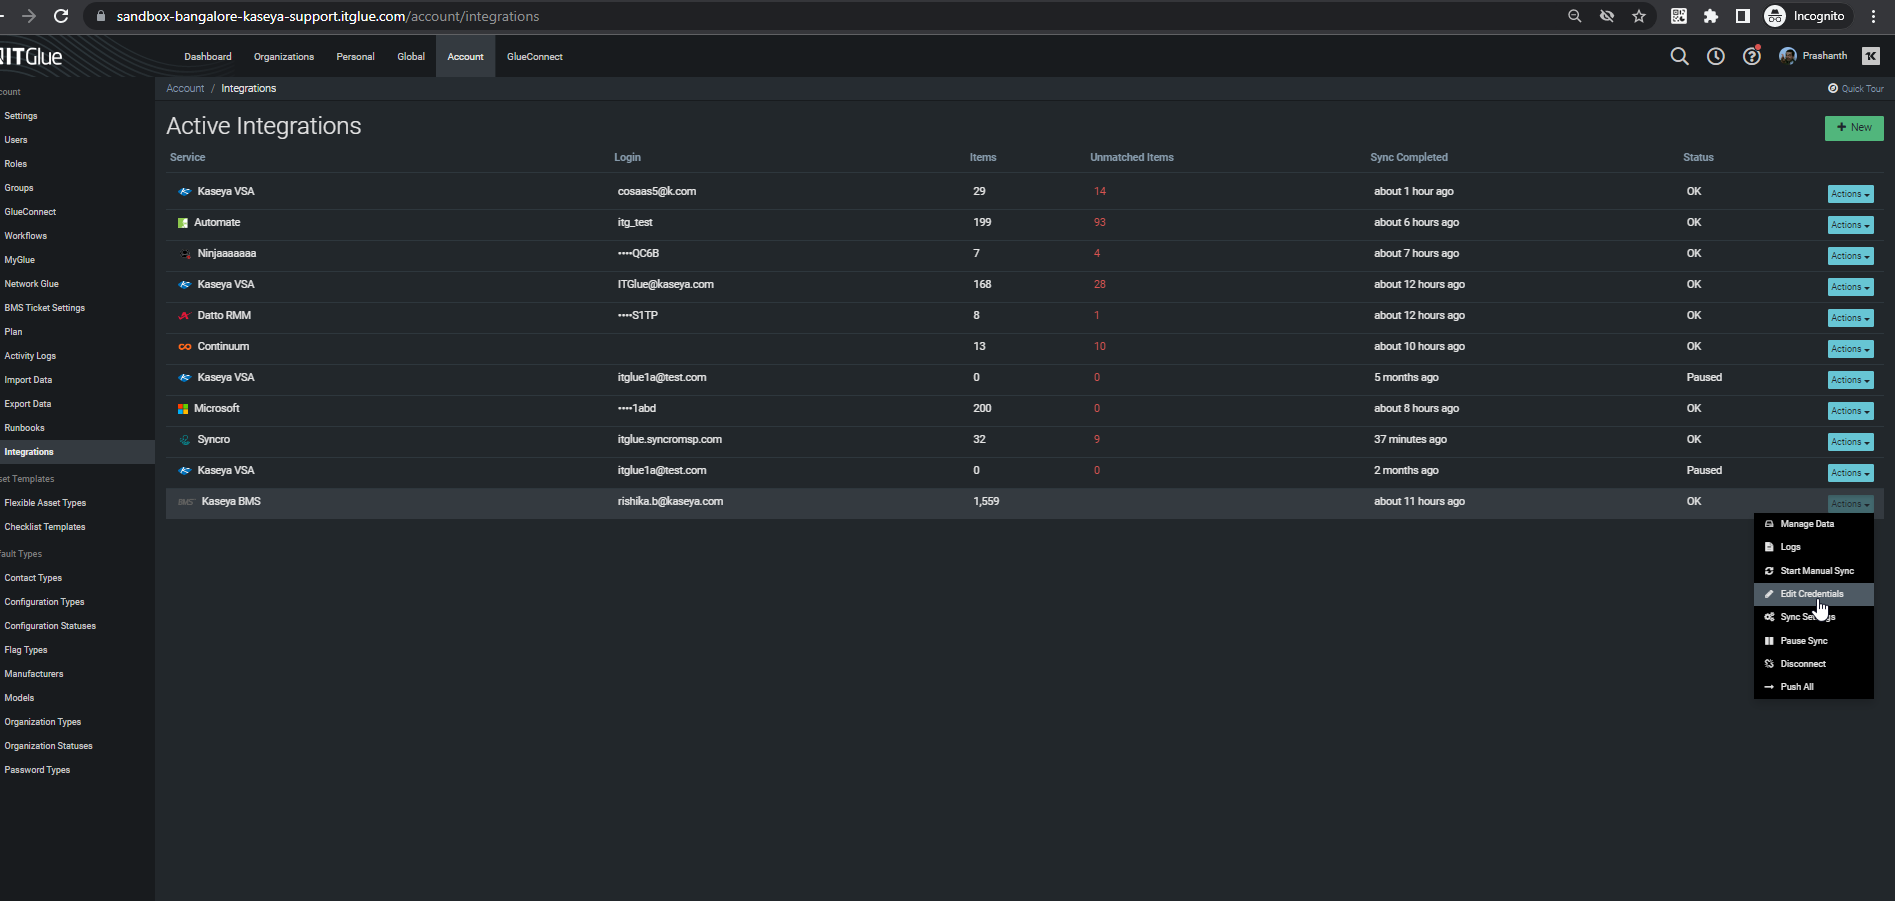Open the Personal tab
Screen dimensions: 1895x901
point(355,57)
